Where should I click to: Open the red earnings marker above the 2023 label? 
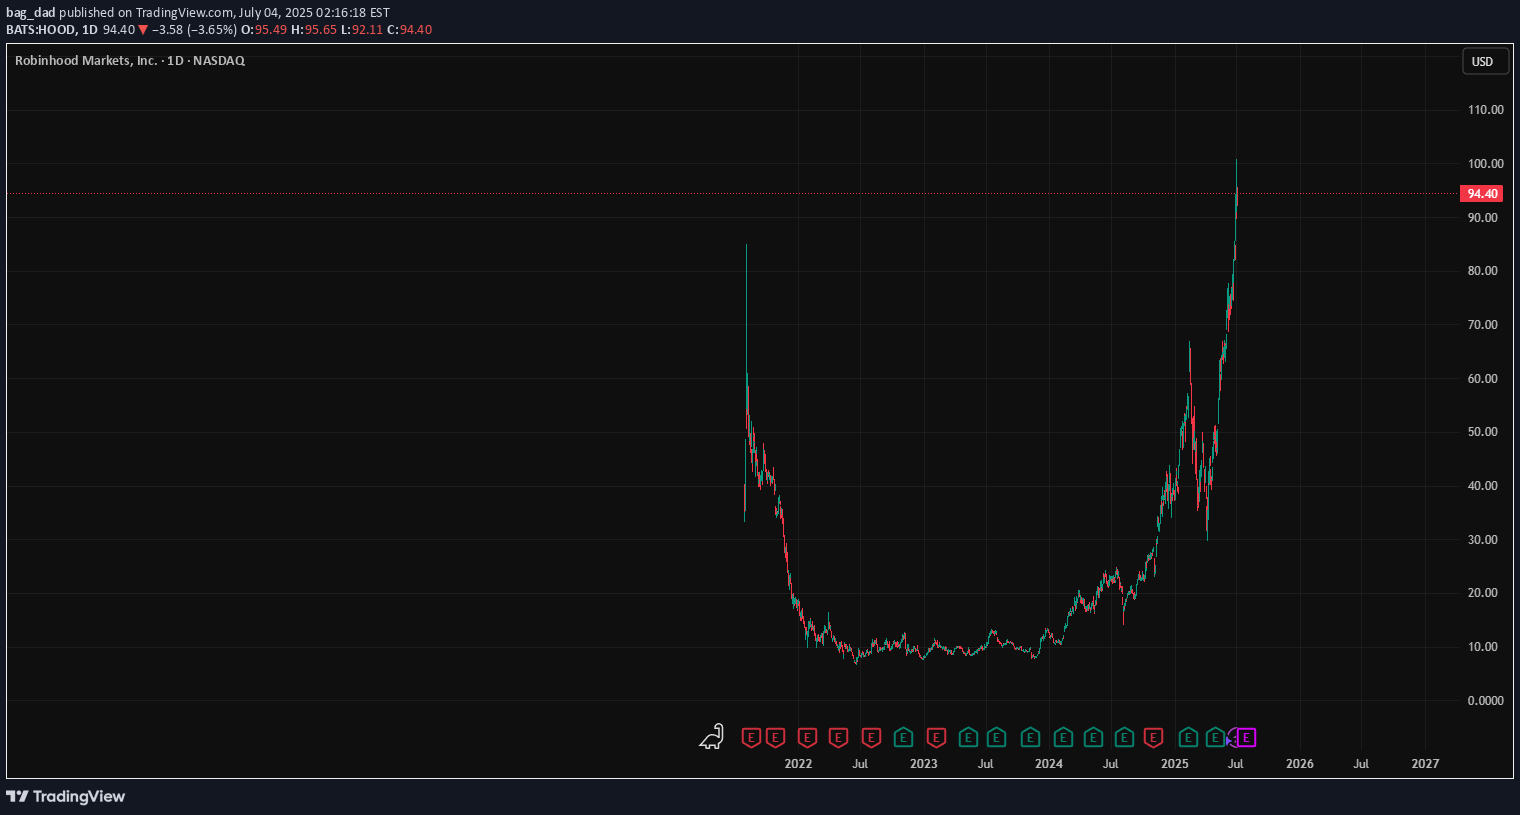pyautogui.click(x=936, y=738)
